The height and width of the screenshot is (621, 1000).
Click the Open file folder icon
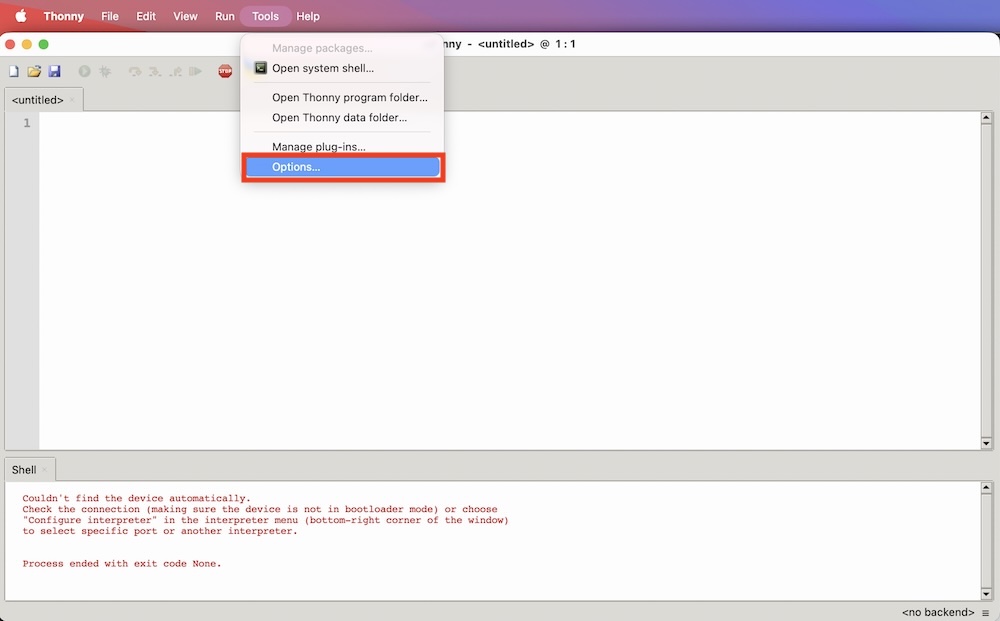tap(34, 72)
